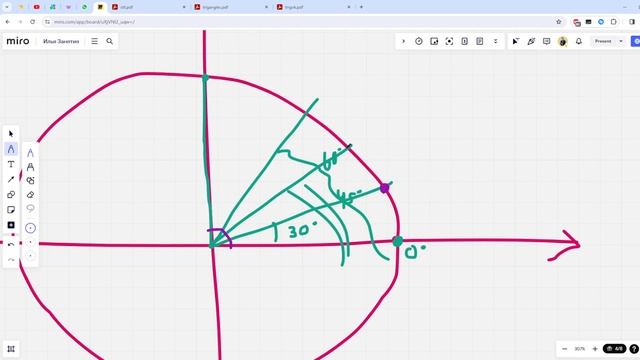This screenshot has width=640, height=360.
Task: Zoom in with the plus button
Action: [x=595, y=349]
